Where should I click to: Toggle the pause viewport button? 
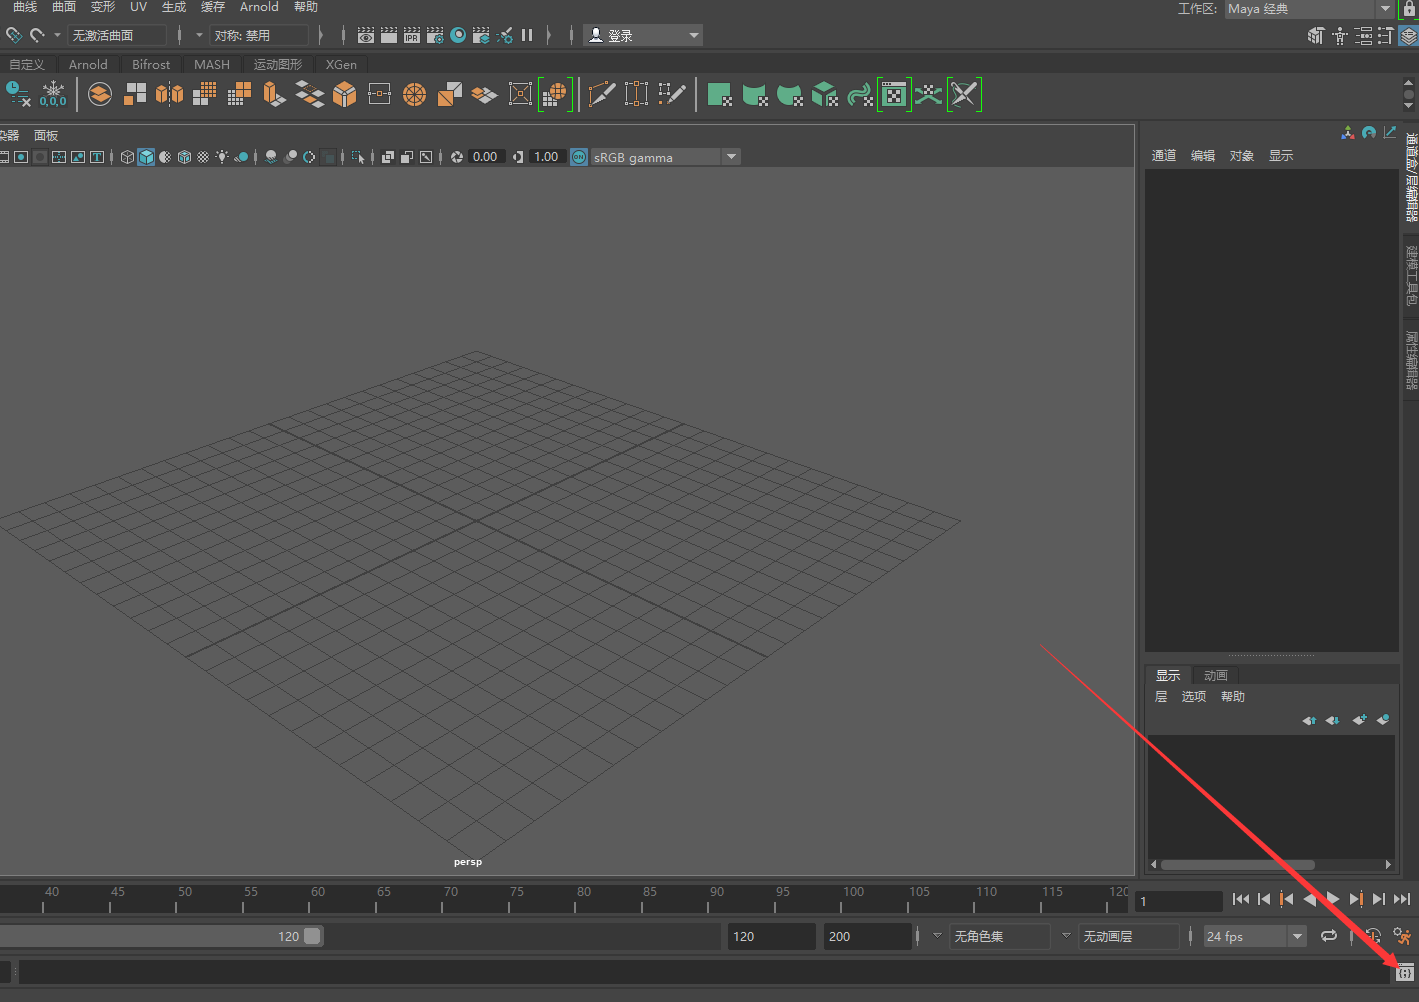click(527, 35)
